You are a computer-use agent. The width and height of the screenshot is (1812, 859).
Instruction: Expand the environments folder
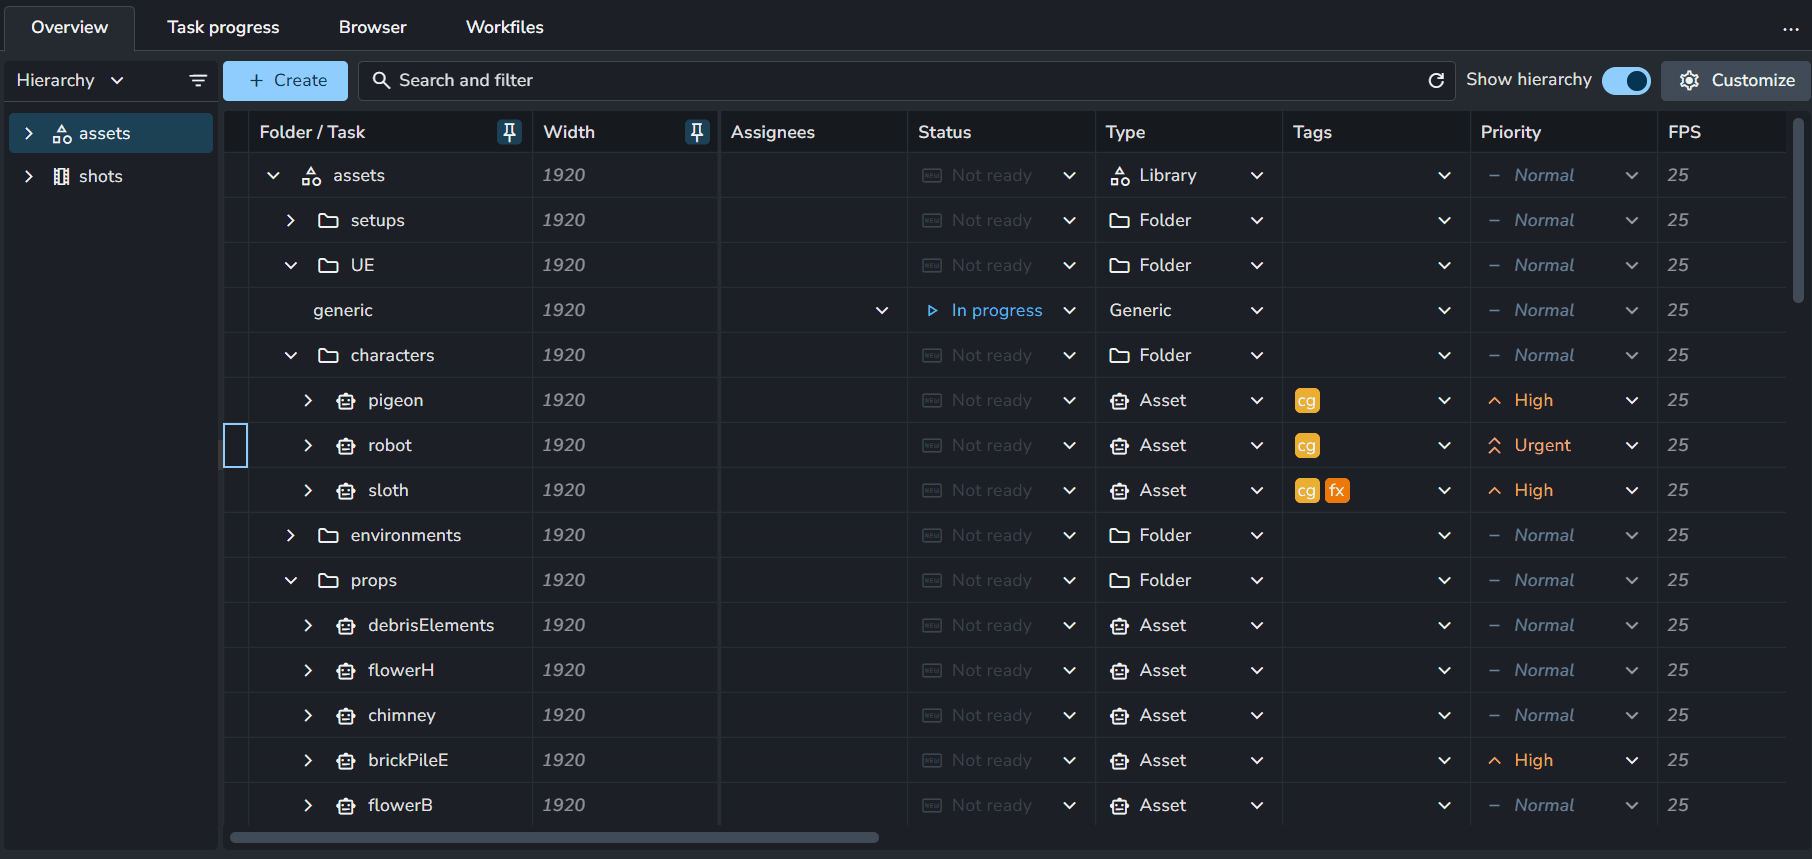[x=291, y=536]
